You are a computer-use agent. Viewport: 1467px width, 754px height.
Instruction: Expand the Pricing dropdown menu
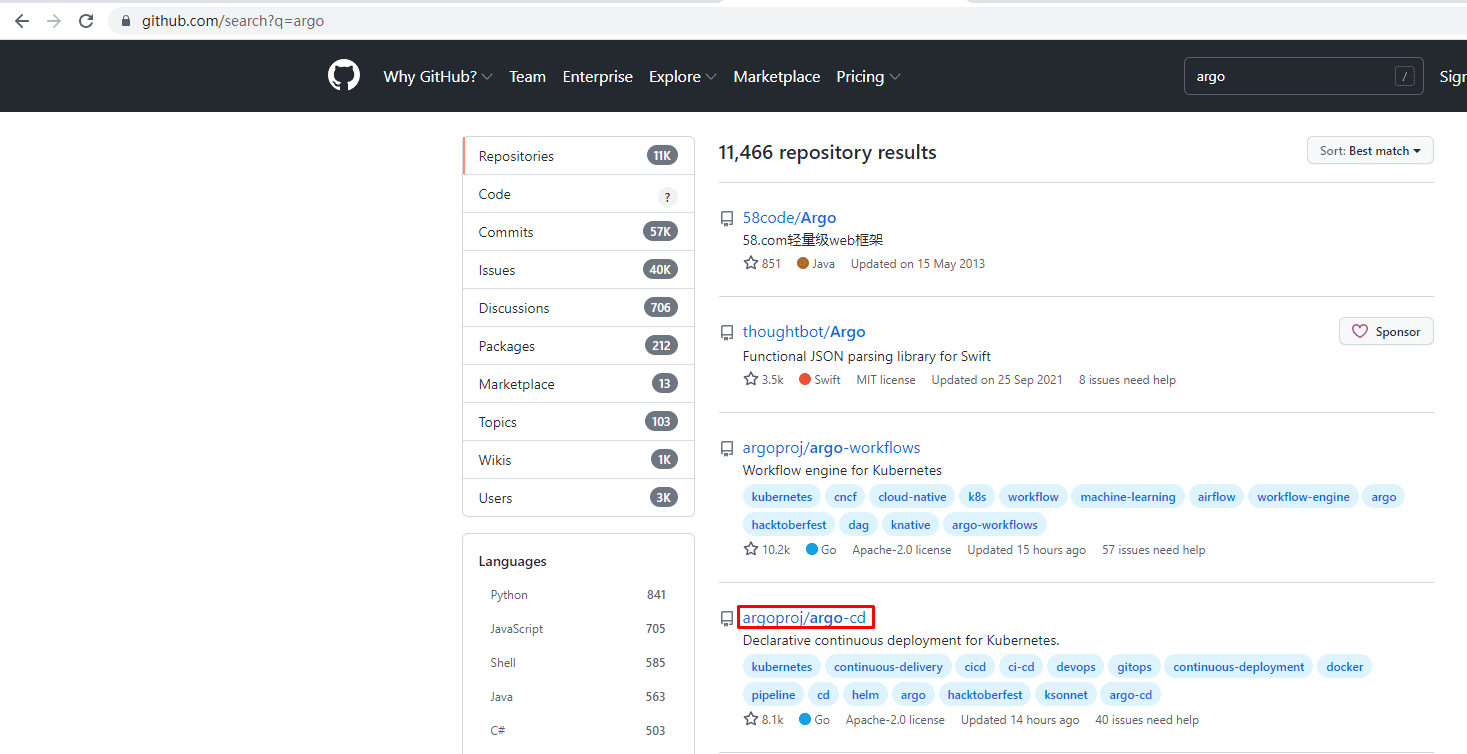[x=868, y=77]
